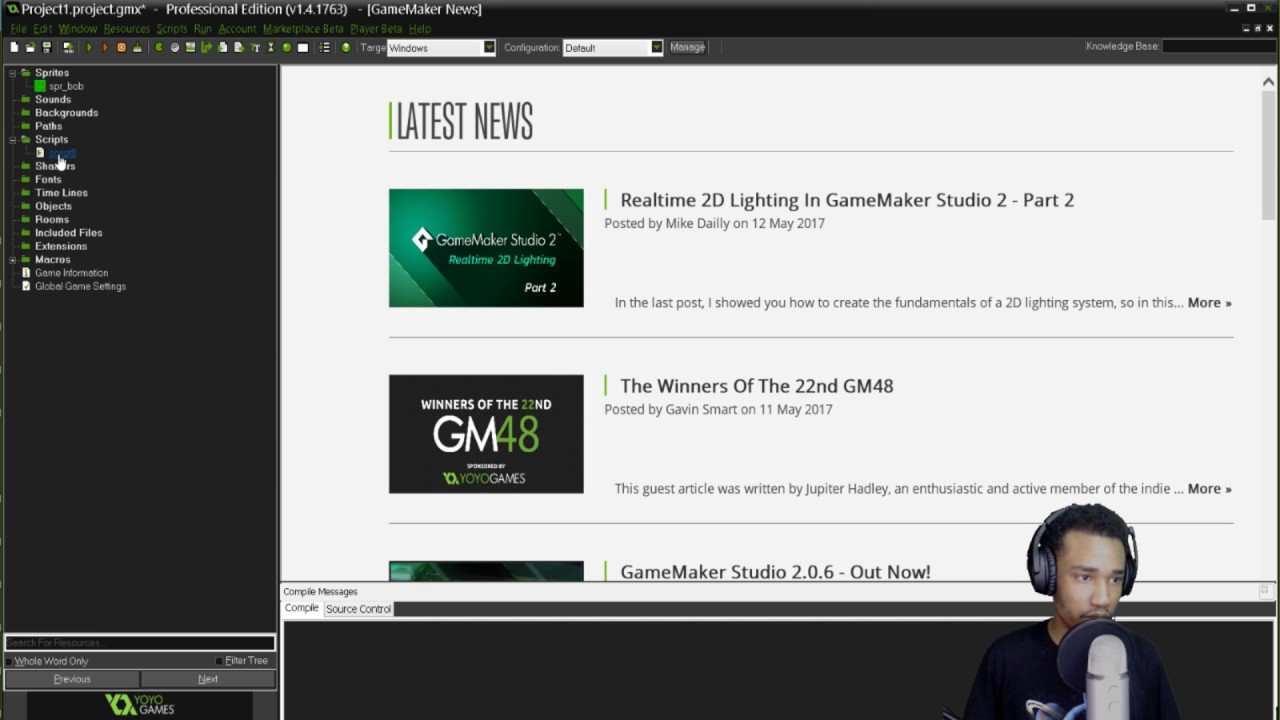Open the Configuration dropdown

pos(657,47)
